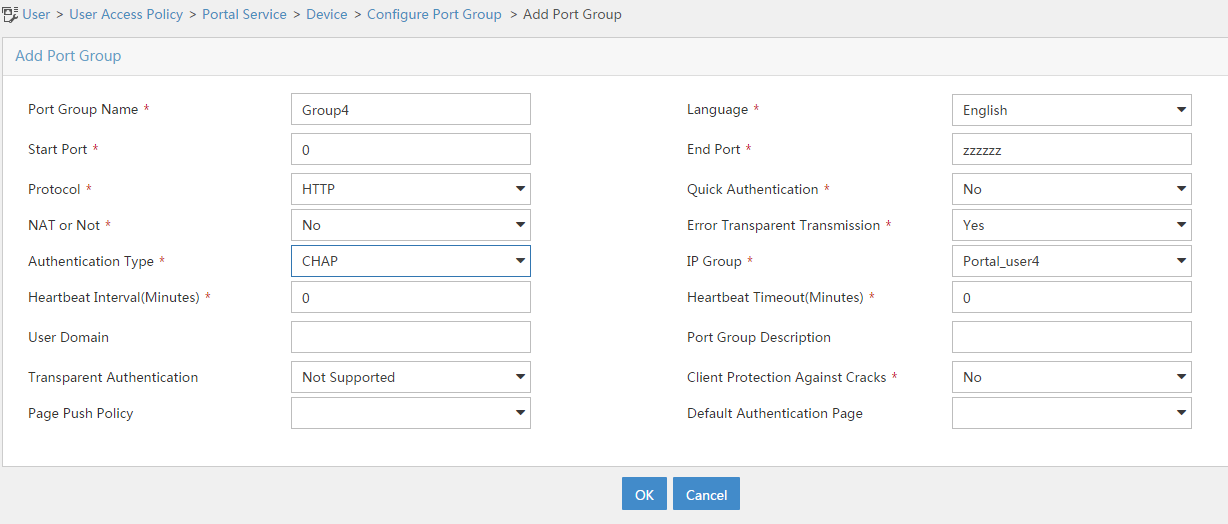Open the NAT or Not dropdown
The height and width of the screenshot is (524, 1228).
click(411, 225)
